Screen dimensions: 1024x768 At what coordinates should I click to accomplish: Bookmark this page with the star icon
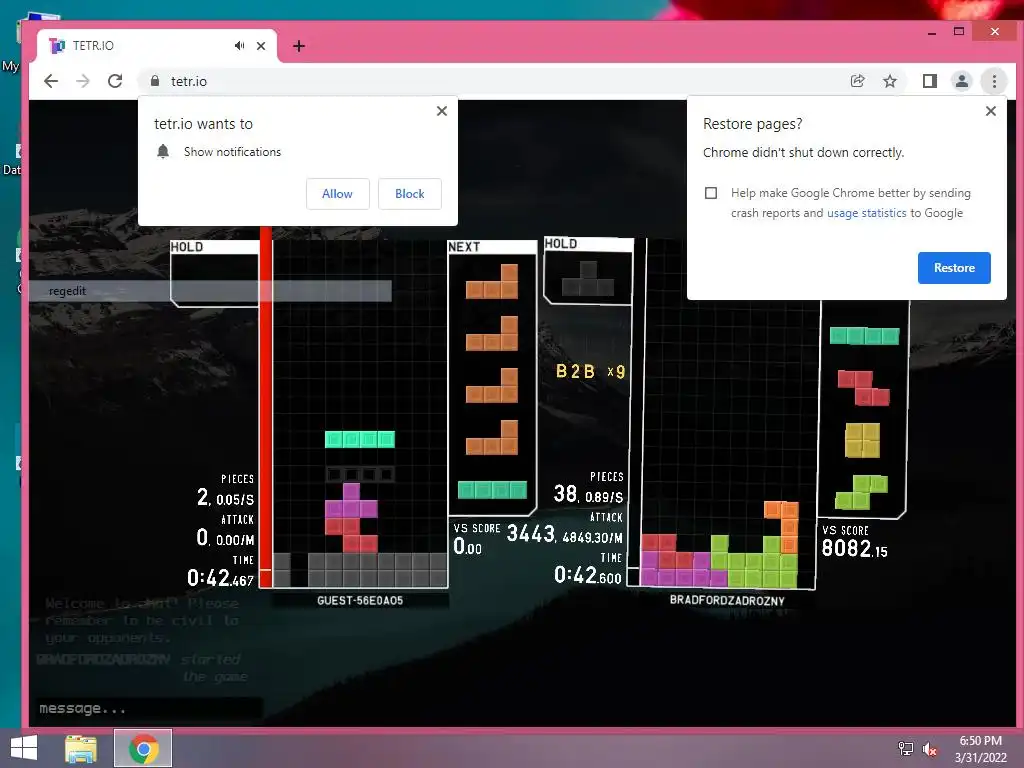click(889, 81)
